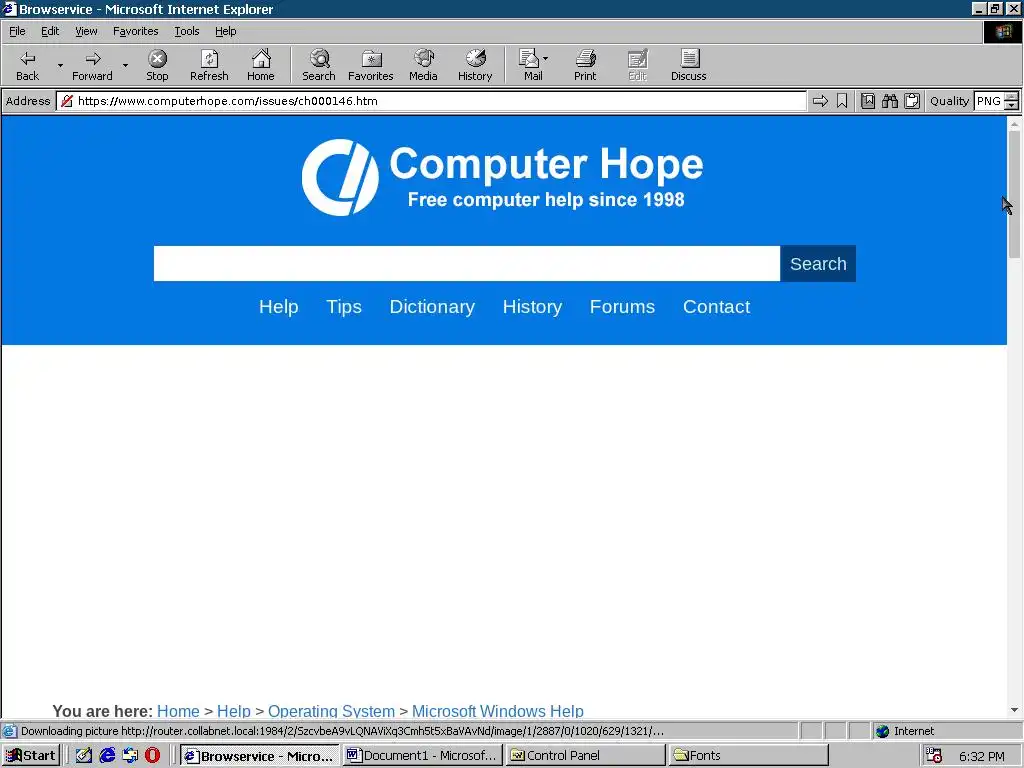Open the Tips navigation link
The height and width of the screenshot is (768, 1024).
(344, 306)
